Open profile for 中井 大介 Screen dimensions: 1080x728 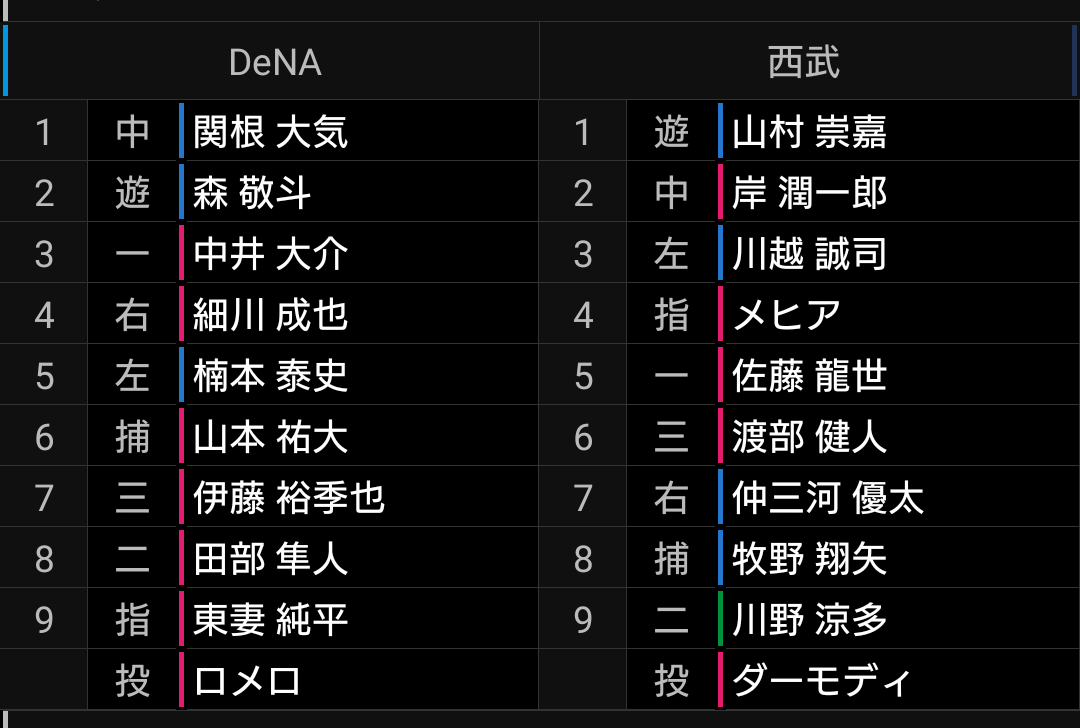(x=270, y=253)
